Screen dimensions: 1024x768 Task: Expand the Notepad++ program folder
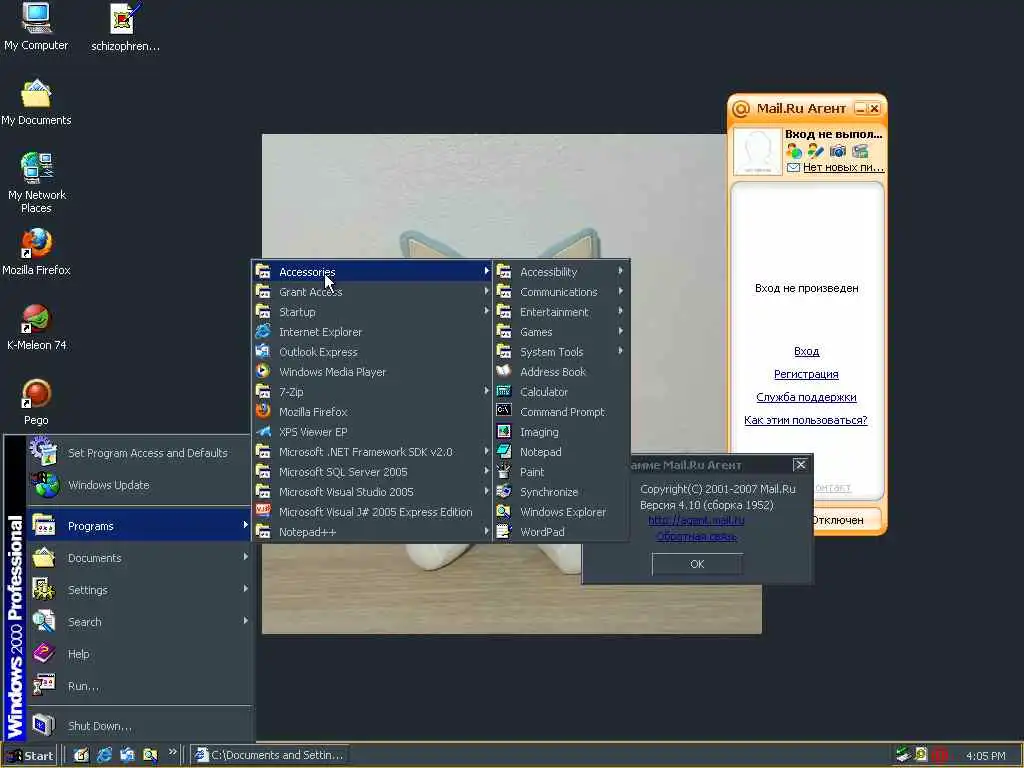372,532
